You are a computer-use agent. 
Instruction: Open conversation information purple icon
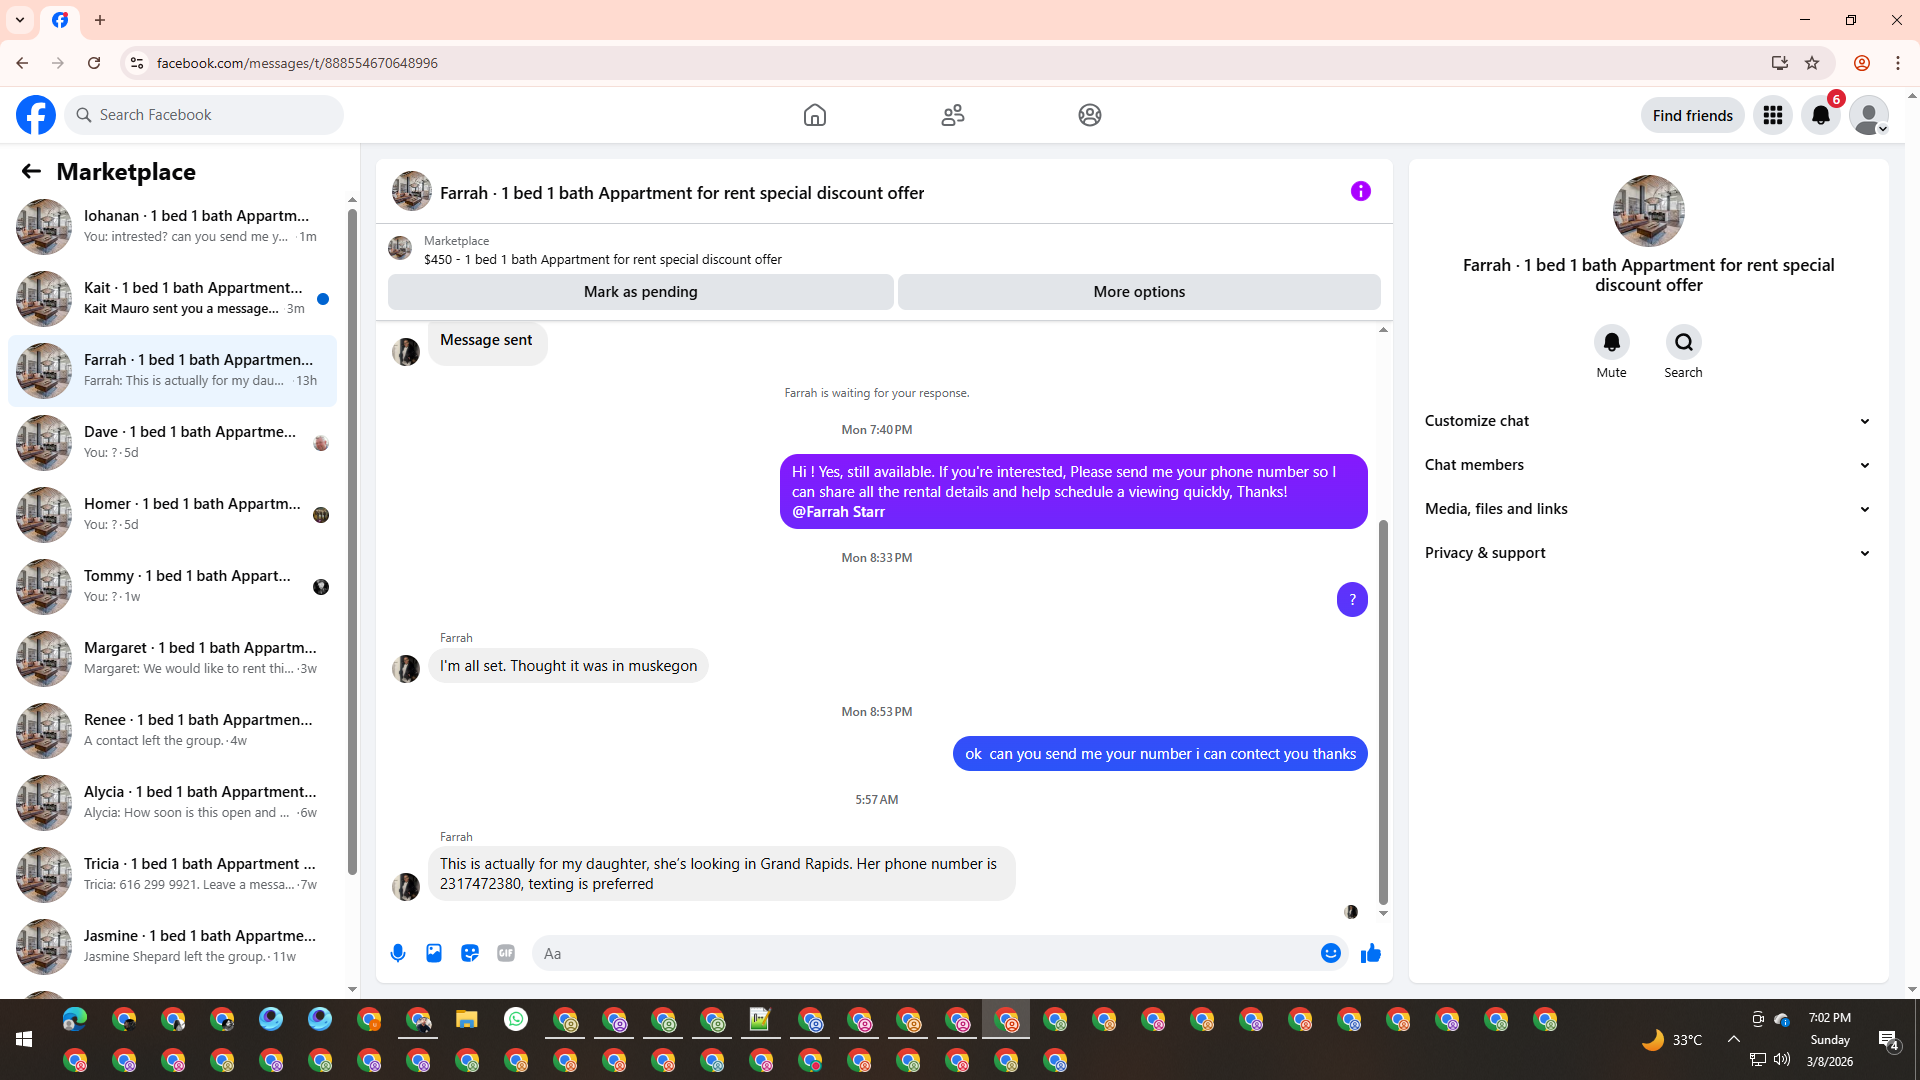[x=1360, y=191]
